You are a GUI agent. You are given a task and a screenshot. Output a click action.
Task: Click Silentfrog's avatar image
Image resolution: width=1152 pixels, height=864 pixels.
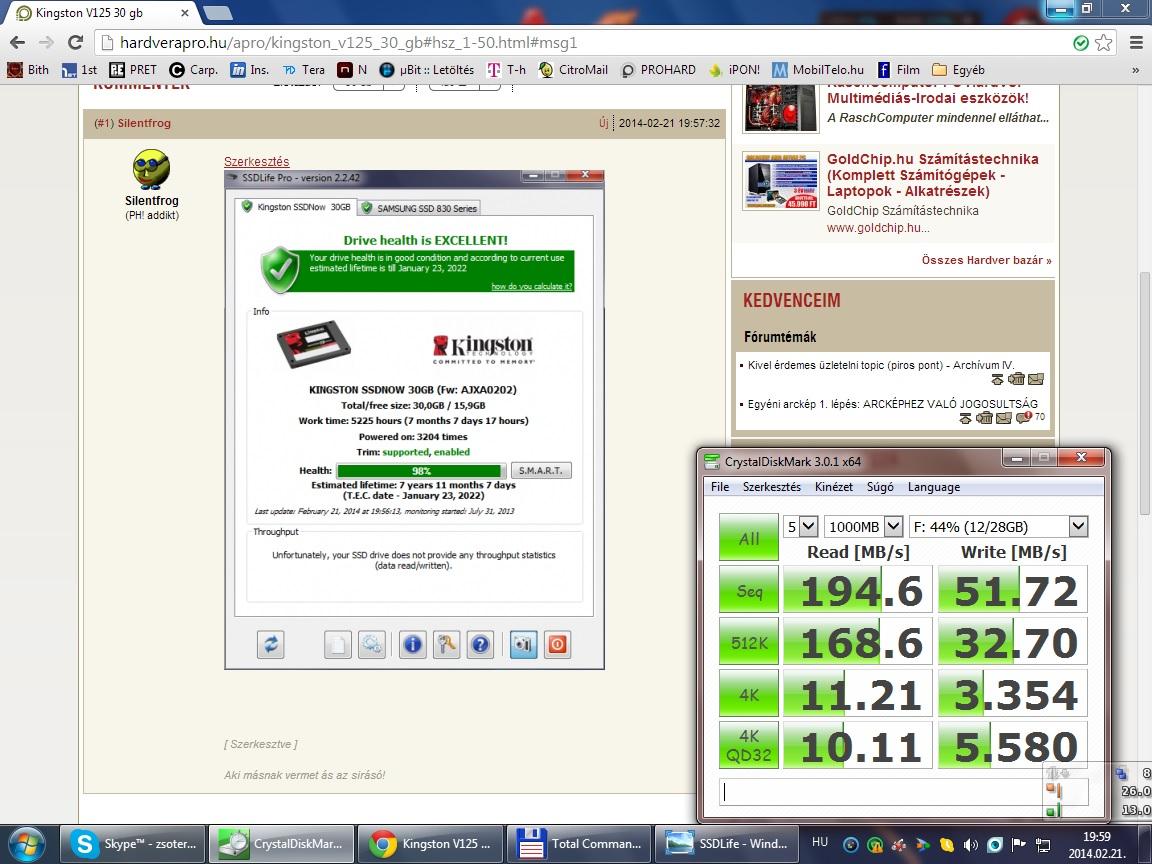click(x=151, y=170)
